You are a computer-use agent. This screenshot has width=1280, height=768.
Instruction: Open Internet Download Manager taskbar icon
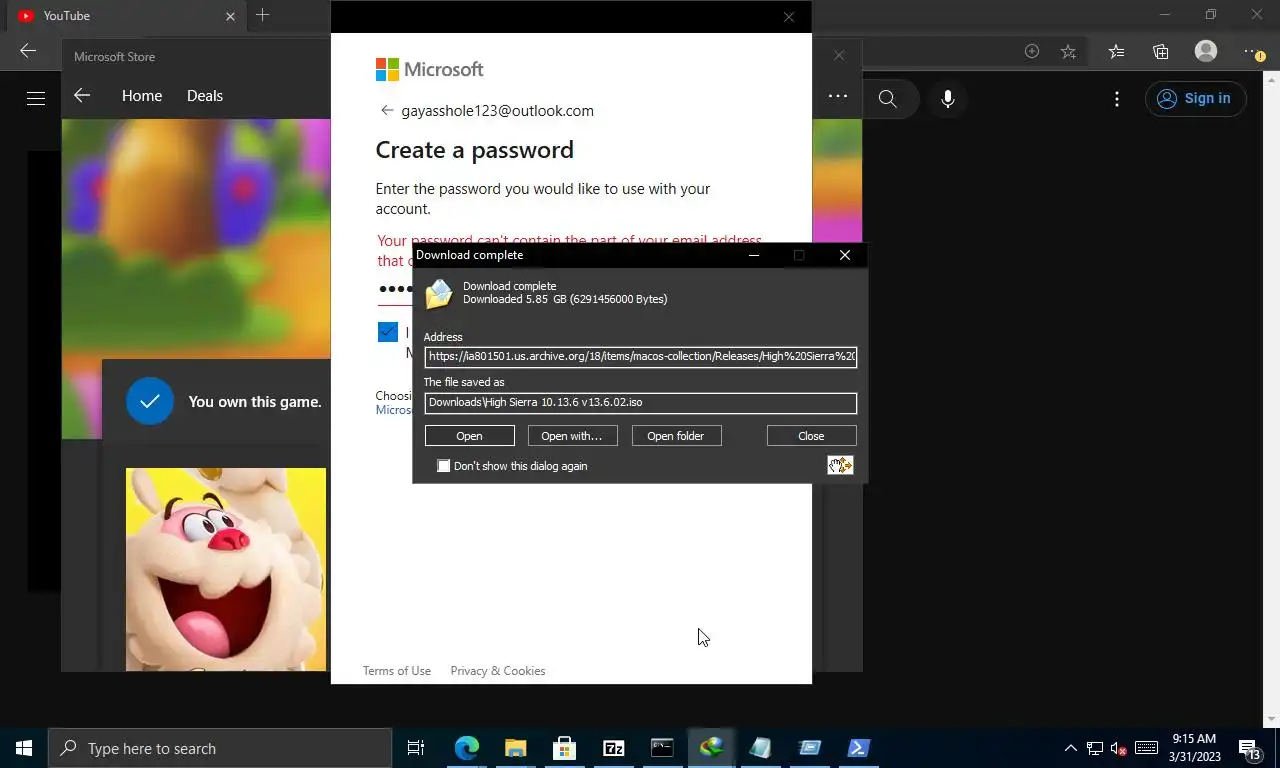coord(711,748)
